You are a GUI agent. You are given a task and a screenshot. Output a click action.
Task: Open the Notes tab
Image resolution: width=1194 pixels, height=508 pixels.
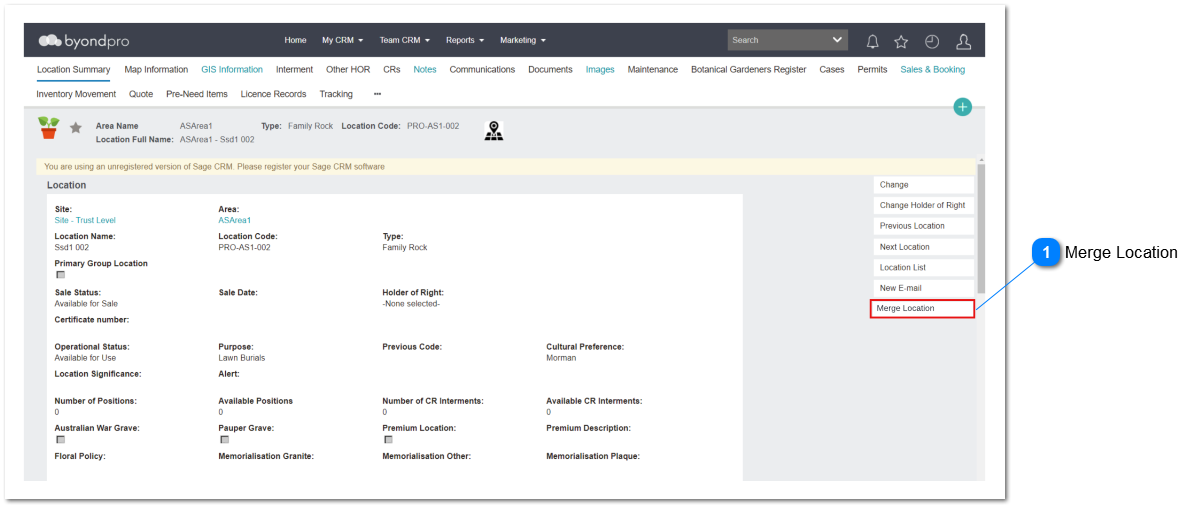coord(425,69)
